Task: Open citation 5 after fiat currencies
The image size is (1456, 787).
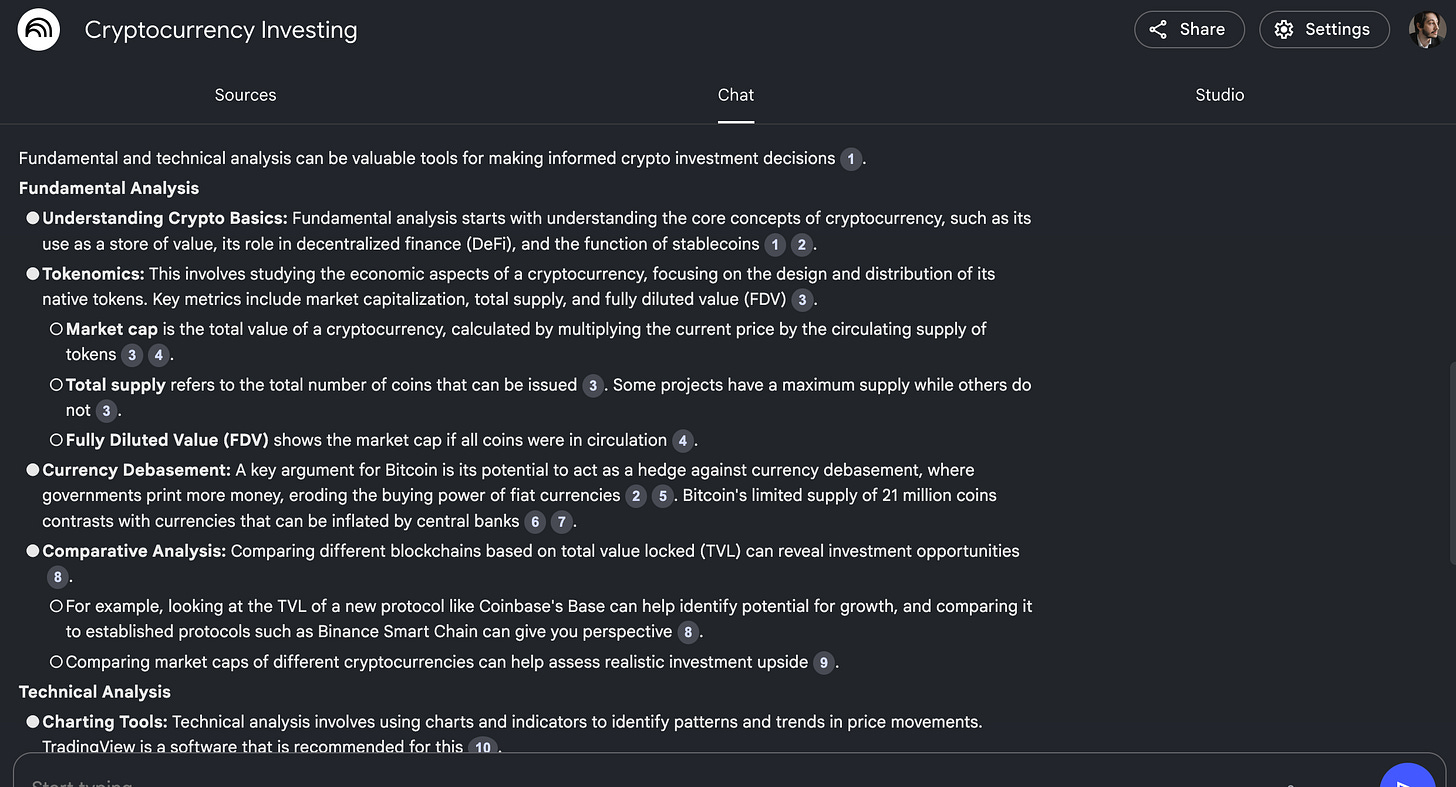Action: [x=662, y=496]
